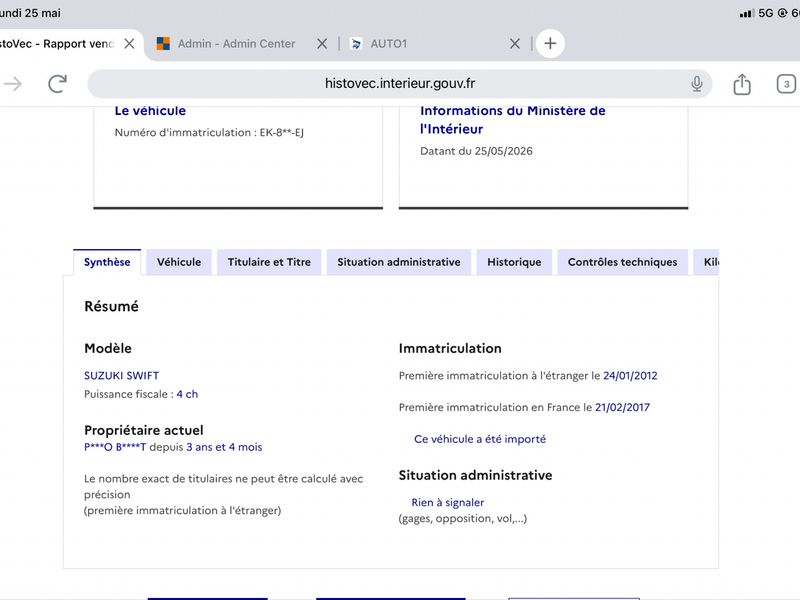800x600 pixels.
Task: Go forward using the arrow icon
Action: click(13, 84)
